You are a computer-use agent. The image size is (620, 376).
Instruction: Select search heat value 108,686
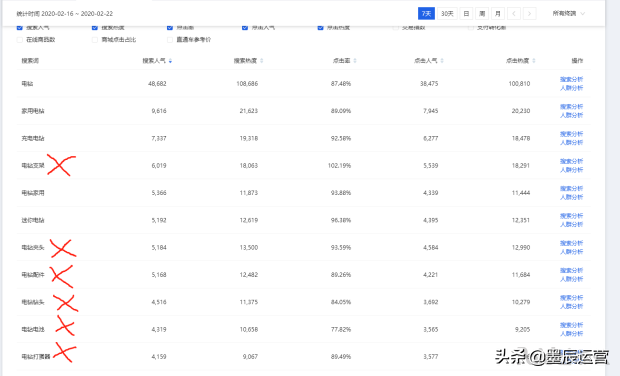coord(247,84)
